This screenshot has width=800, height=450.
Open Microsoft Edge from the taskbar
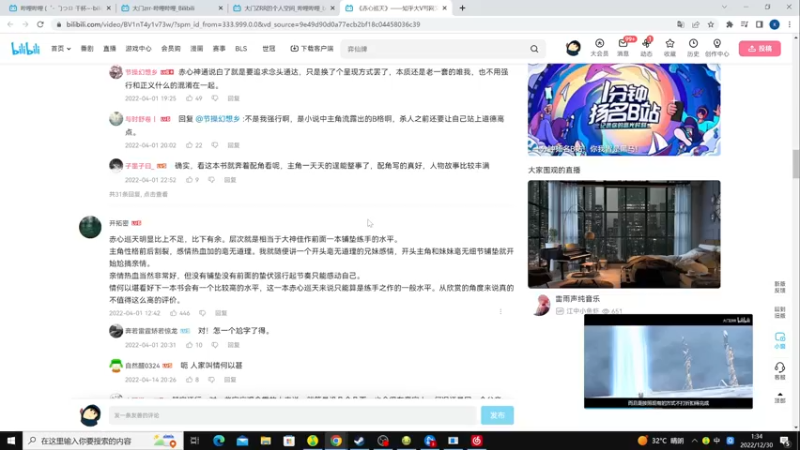(219, 440)
